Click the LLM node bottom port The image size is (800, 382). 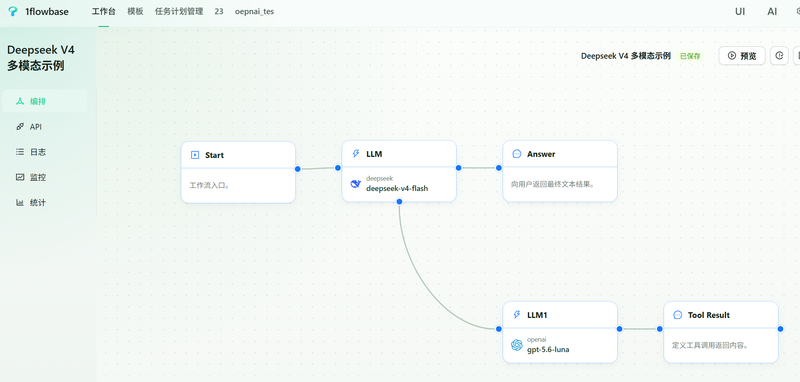[x=399, y=201]
